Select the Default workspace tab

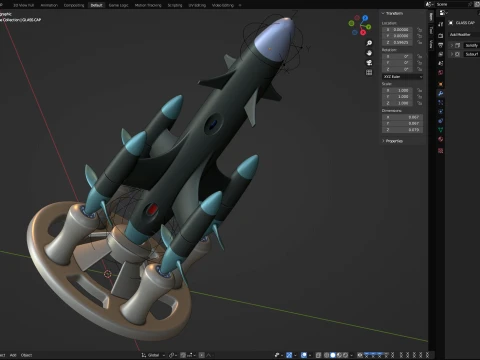click(96, 5)
